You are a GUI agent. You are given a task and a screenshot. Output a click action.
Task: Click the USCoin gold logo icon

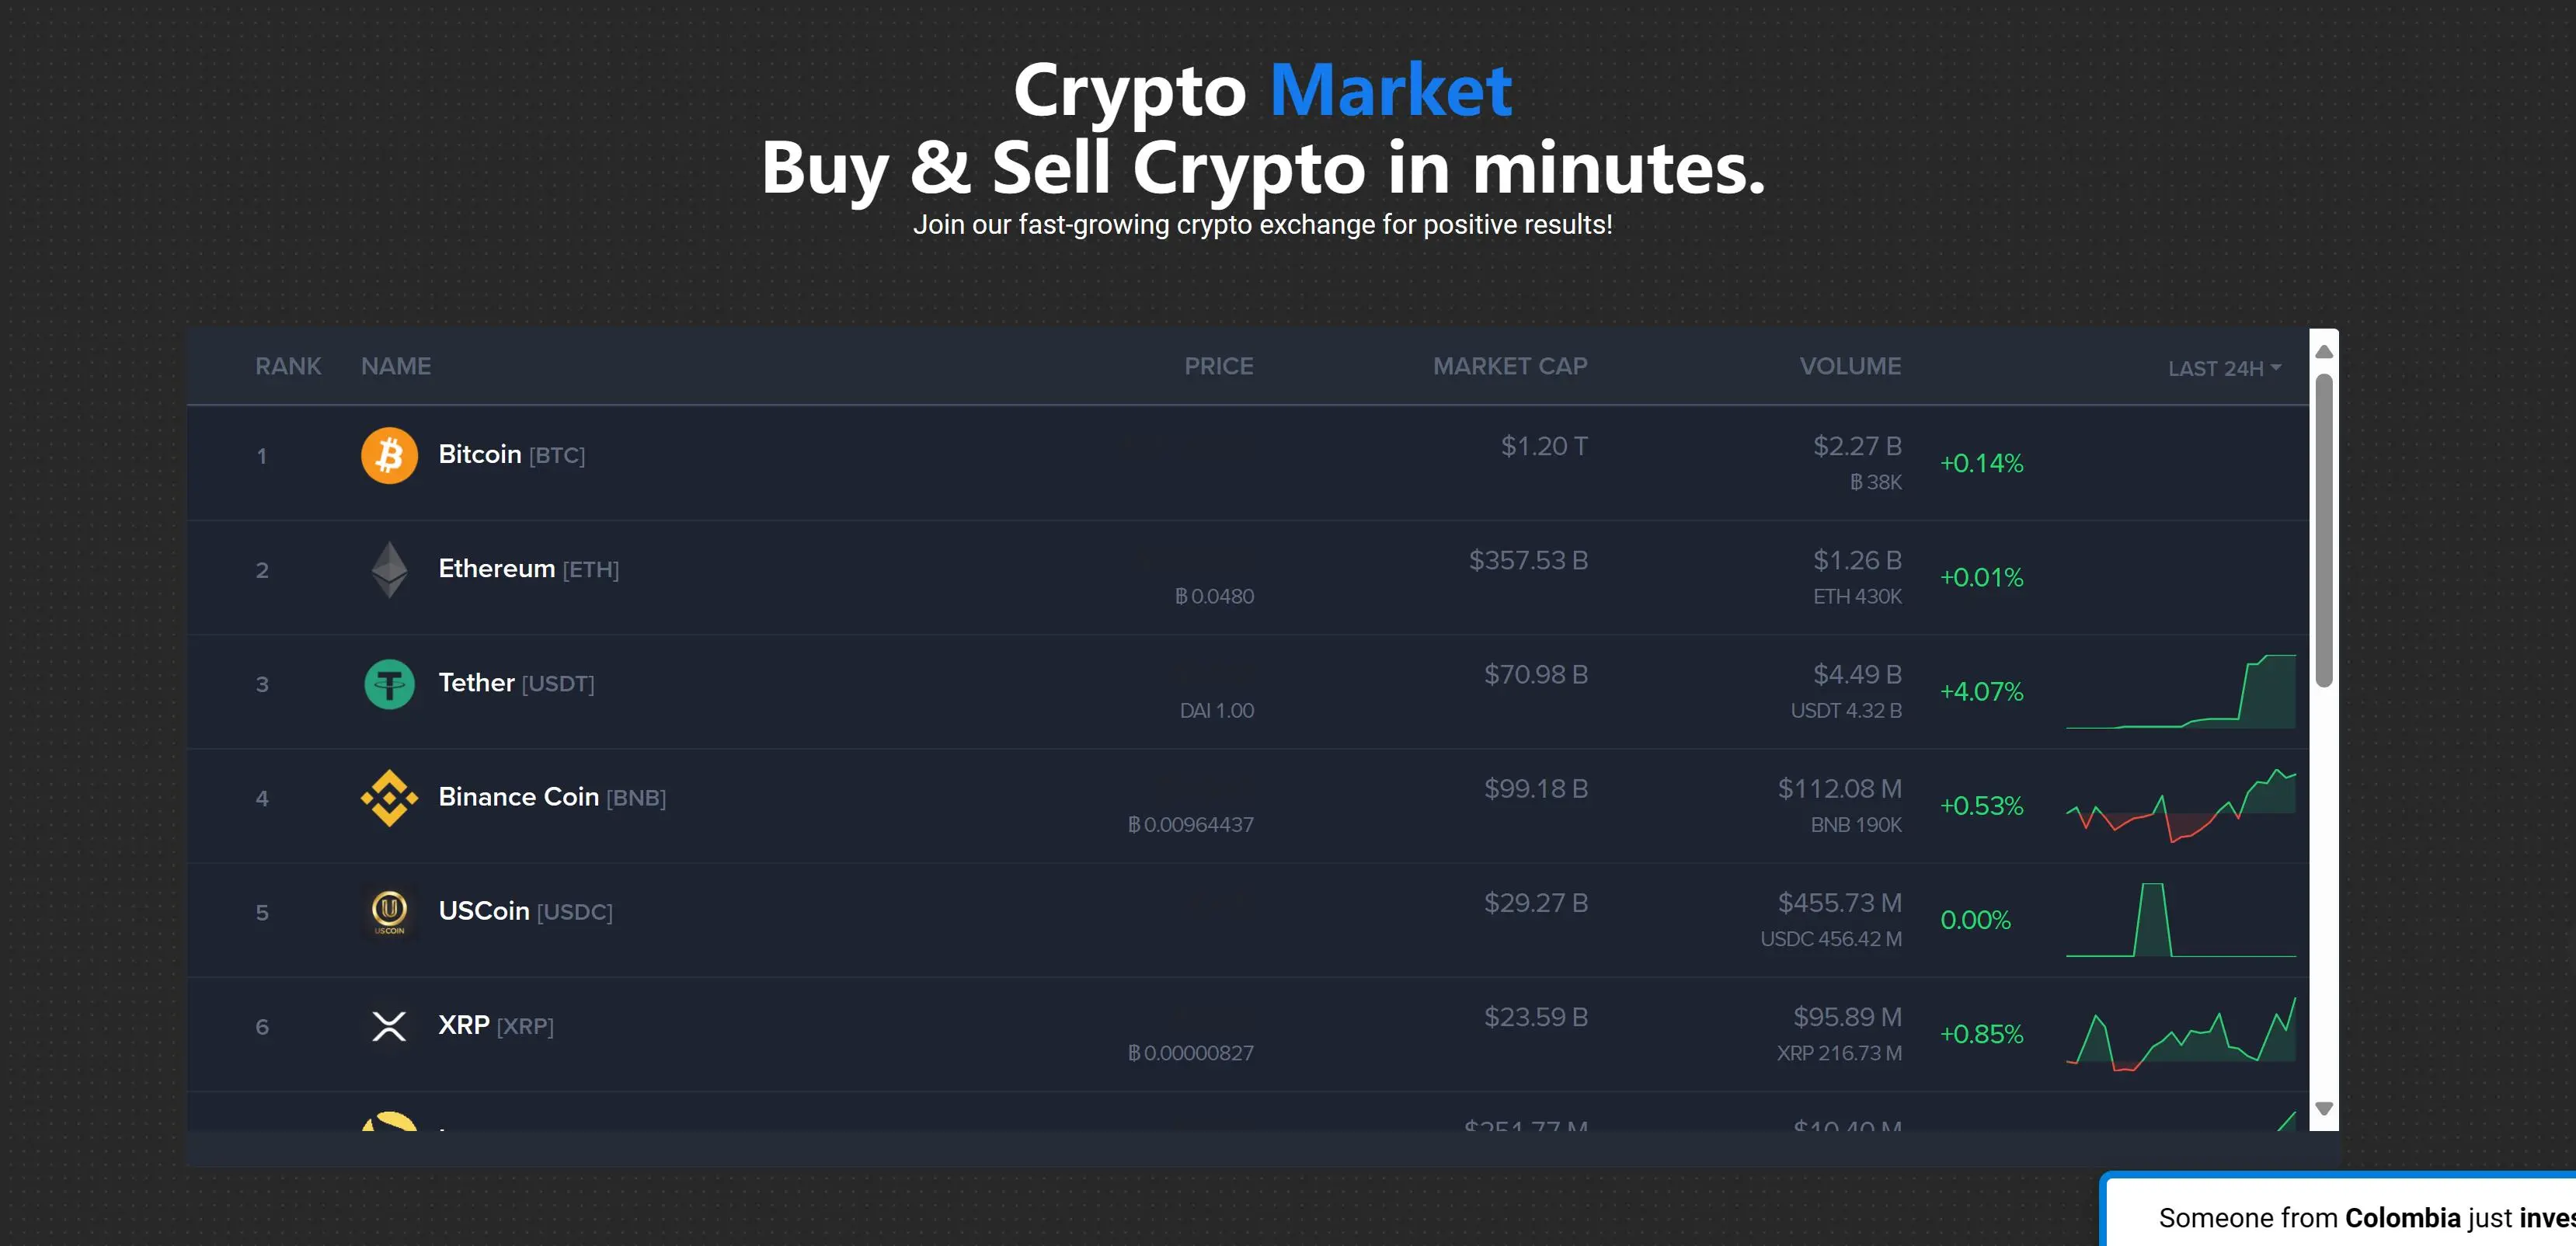point(389,912)
